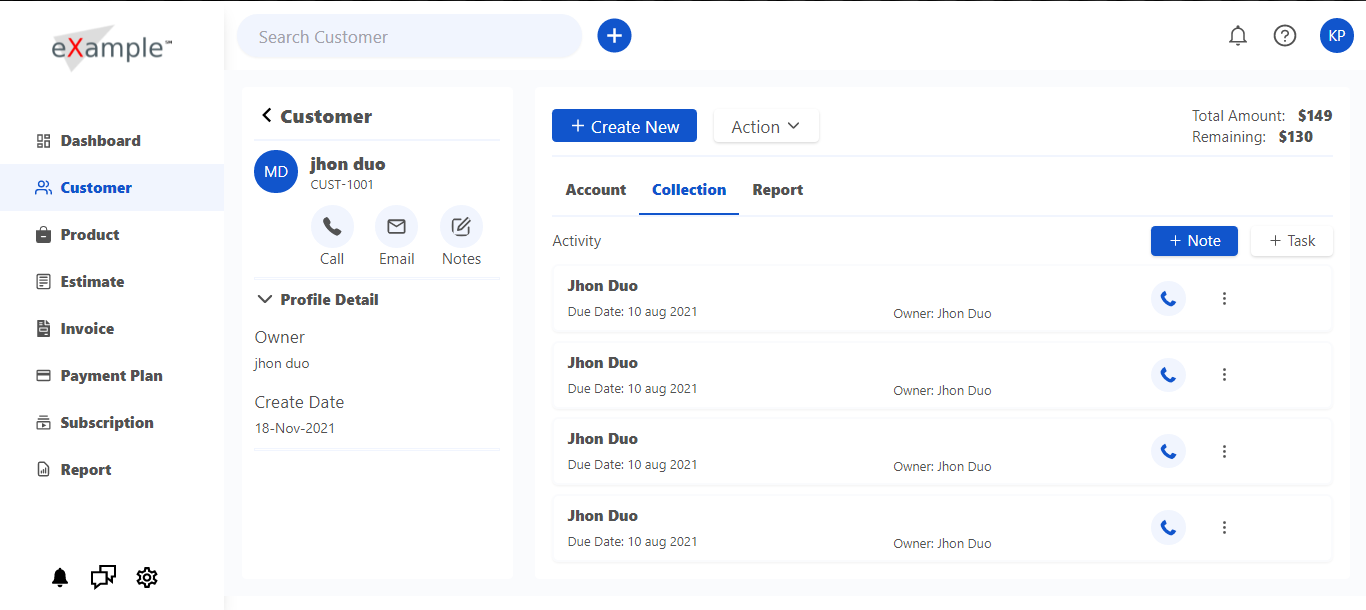Click the MD customer avatar
Screen dimensions: 1366x610
point(276,172)
